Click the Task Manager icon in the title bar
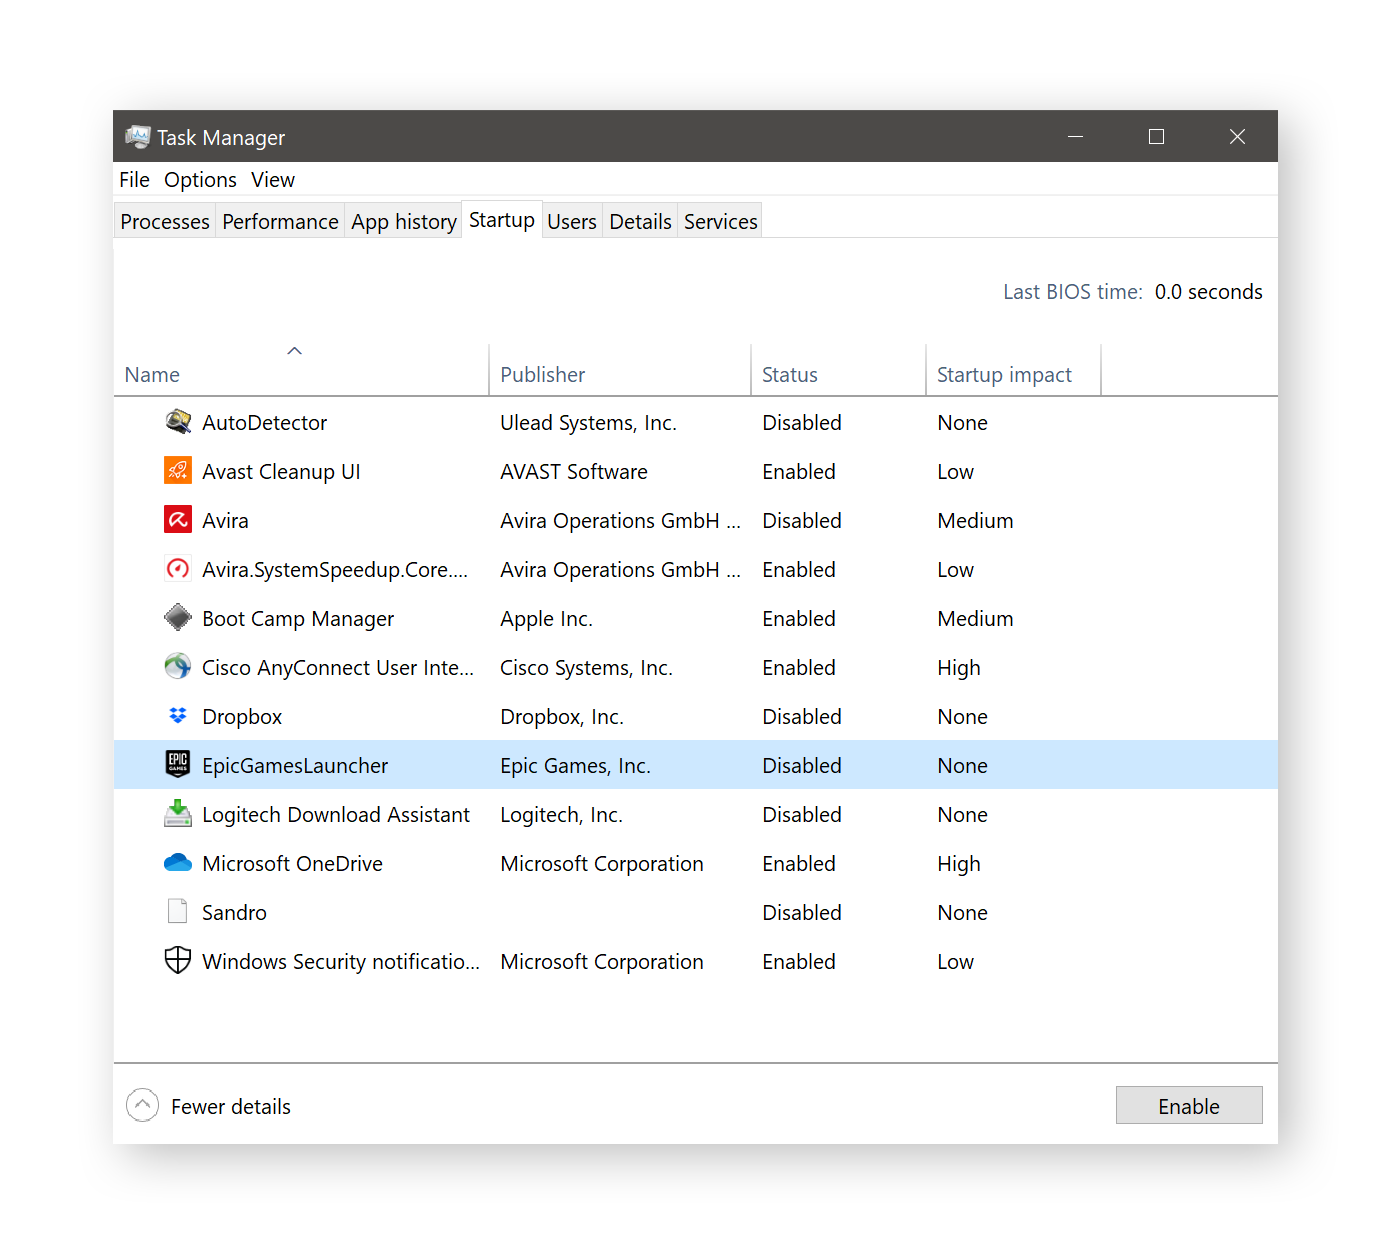Viewport: 1393px width, 1254px height. click(137, 136)
